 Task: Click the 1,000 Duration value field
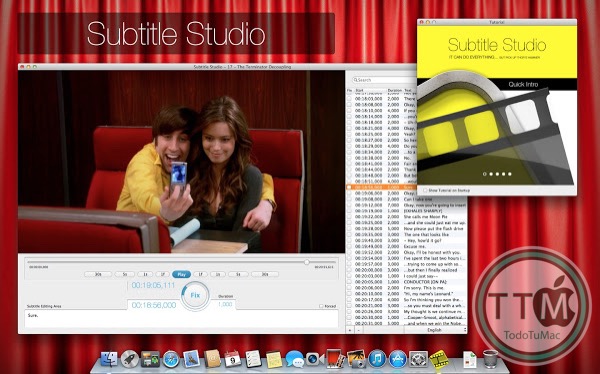click(225, 304)
